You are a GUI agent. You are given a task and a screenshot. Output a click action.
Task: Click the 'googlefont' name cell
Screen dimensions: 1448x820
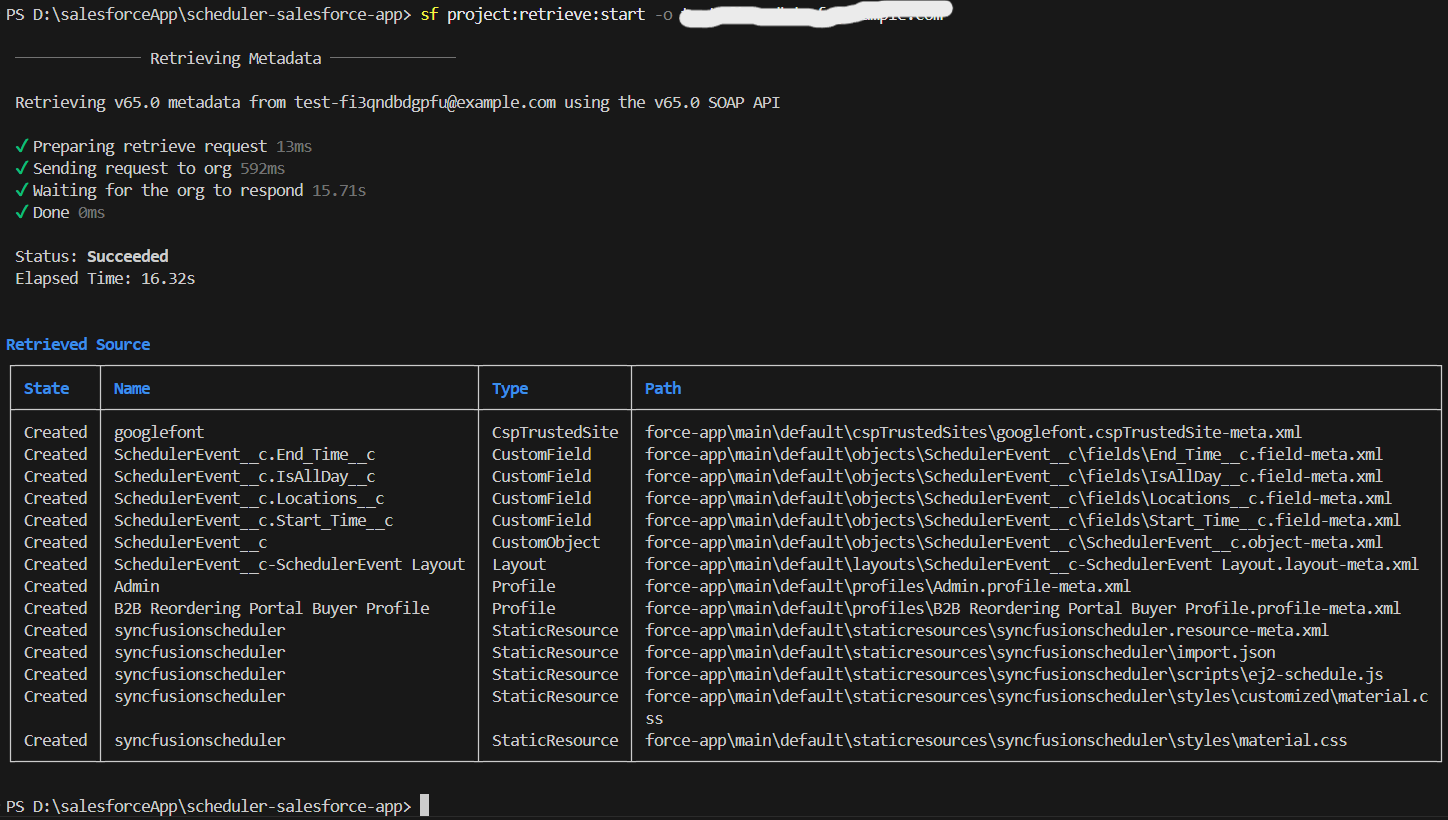coord(159,432)
